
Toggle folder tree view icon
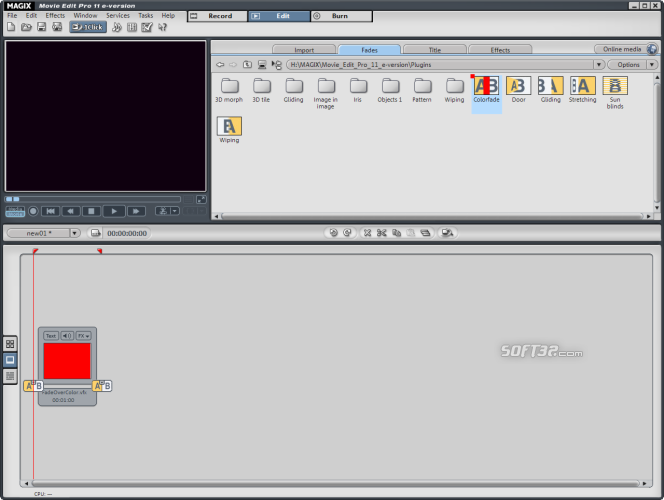click(277, 65)
